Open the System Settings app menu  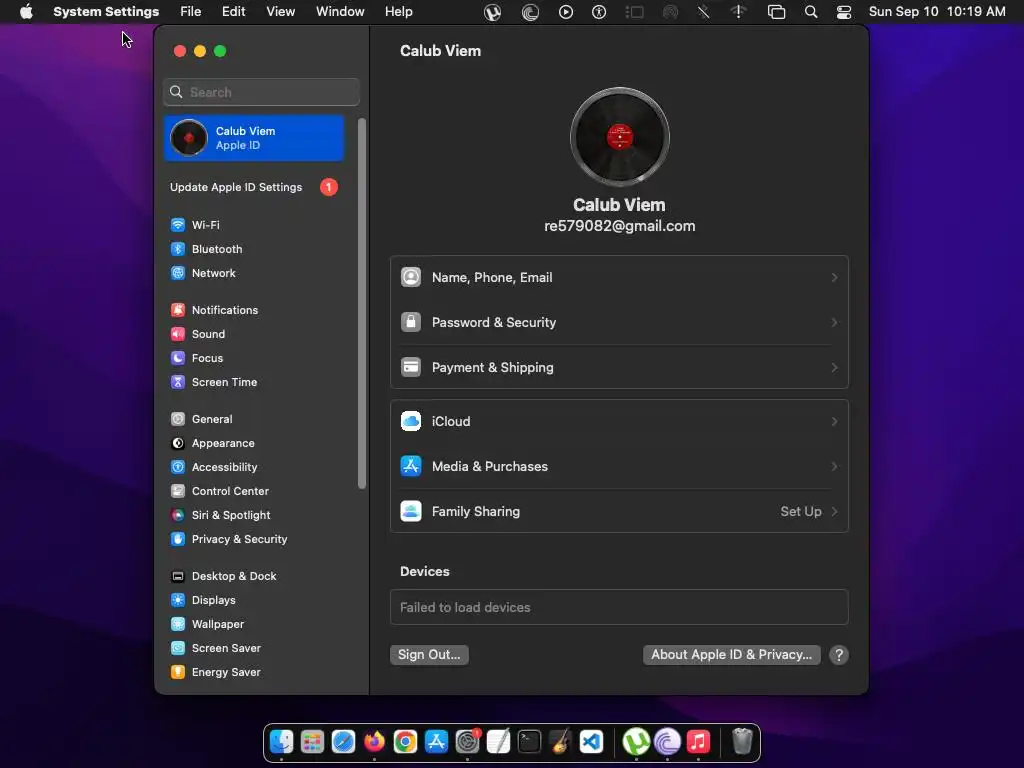click(106, 12)
